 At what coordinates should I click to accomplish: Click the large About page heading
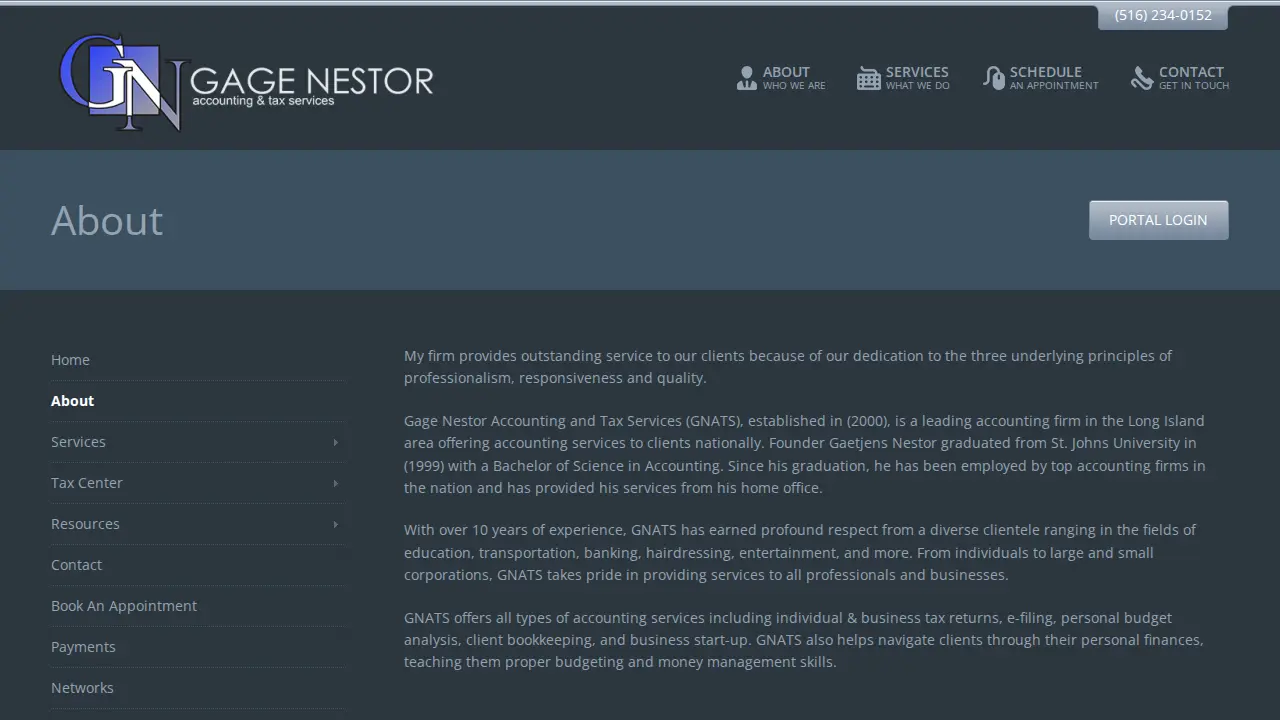(x=107, y=220)
